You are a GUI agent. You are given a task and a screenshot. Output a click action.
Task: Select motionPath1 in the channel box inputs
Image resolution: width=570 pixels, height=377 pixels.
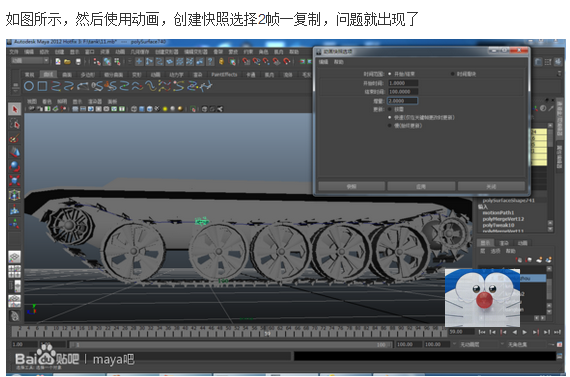tap(498, 213)
